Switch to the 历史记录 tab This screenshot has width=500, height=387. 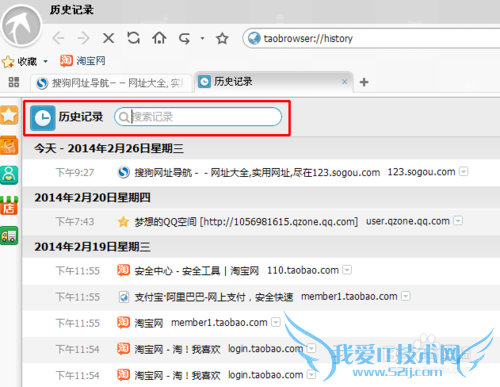point(272,82)
